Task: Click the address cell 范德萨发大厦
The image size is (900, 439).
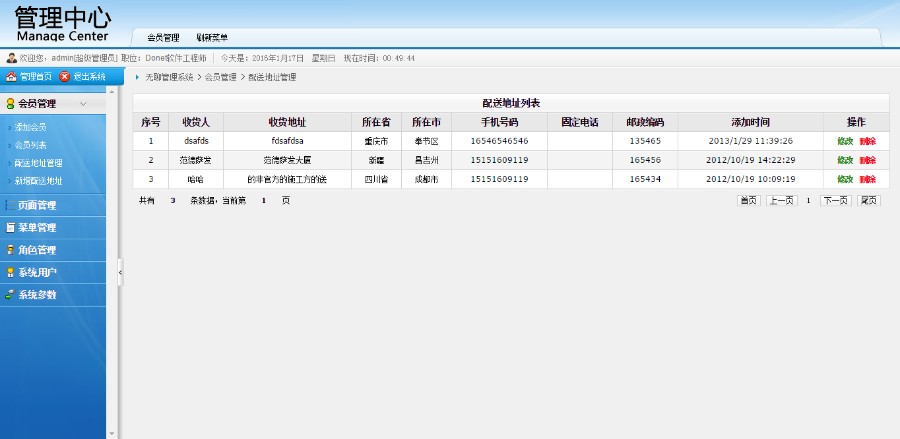Action: 287,160
